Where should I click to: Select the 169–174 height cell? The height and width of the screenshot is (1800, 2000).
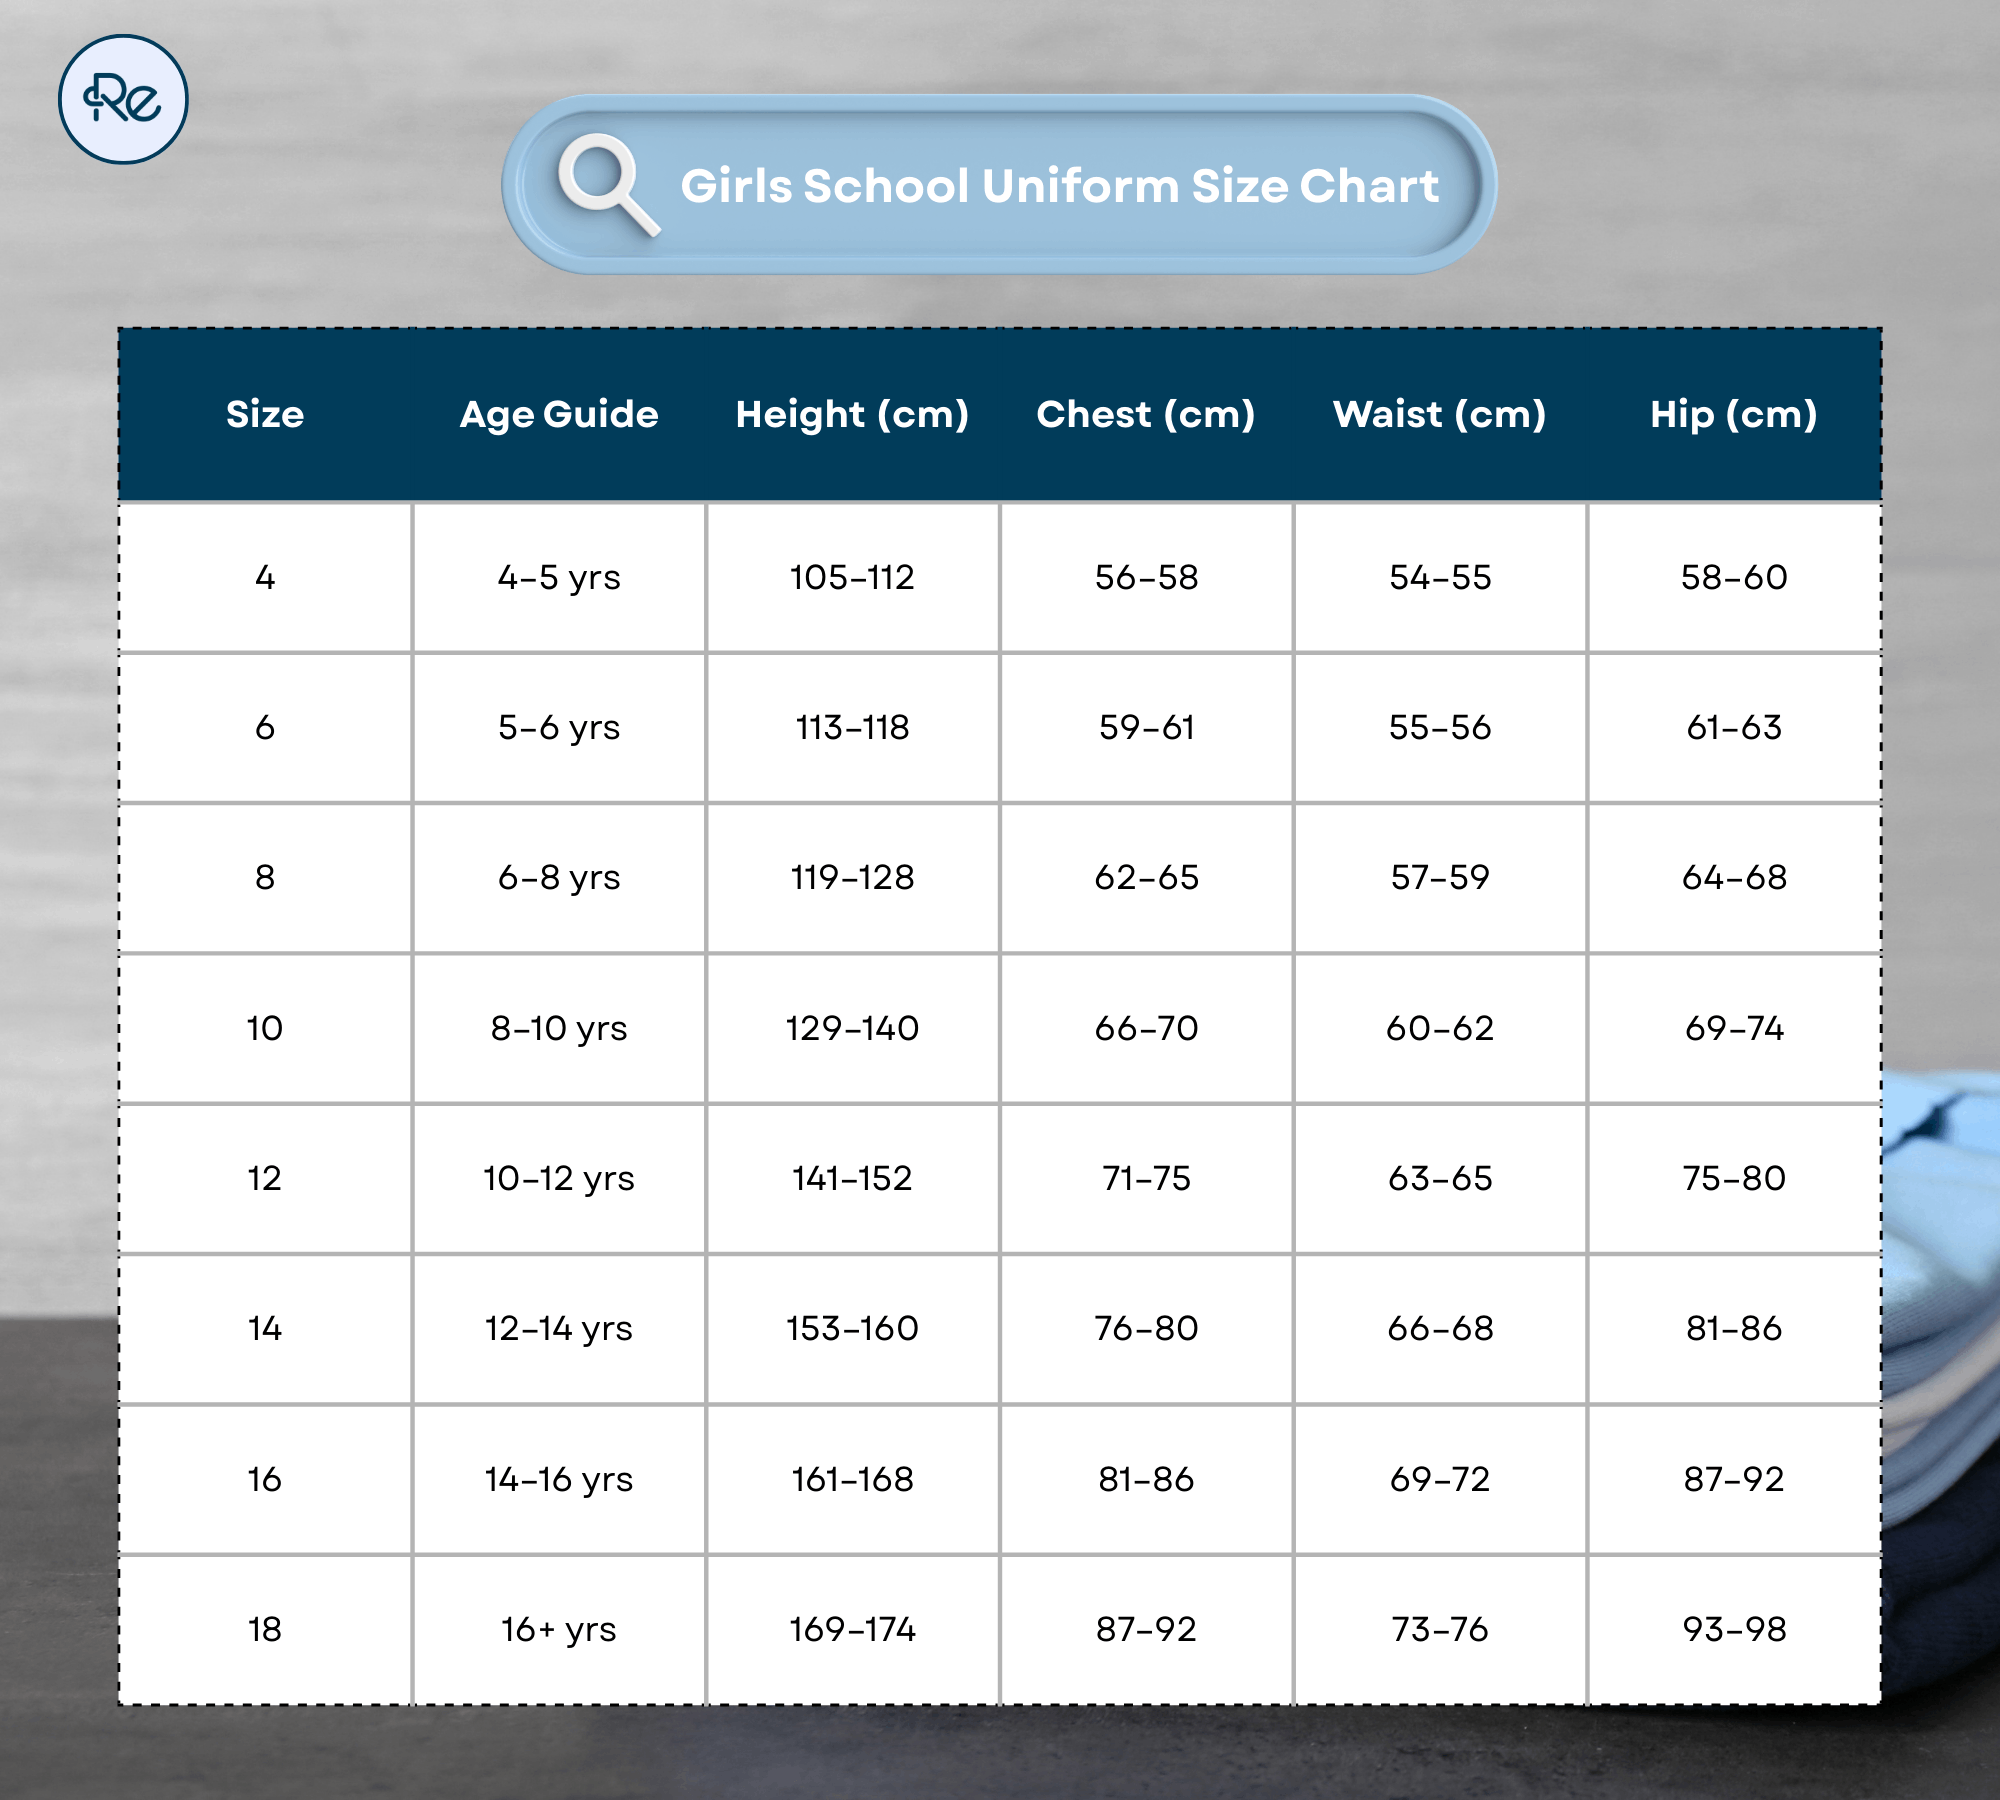point(852,1629)
